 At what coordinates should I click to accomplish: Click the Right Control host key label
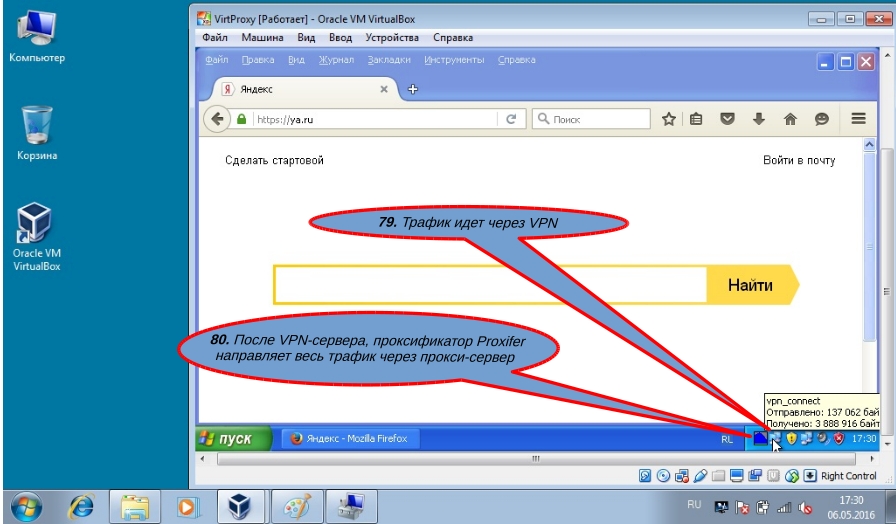(849, 475)
